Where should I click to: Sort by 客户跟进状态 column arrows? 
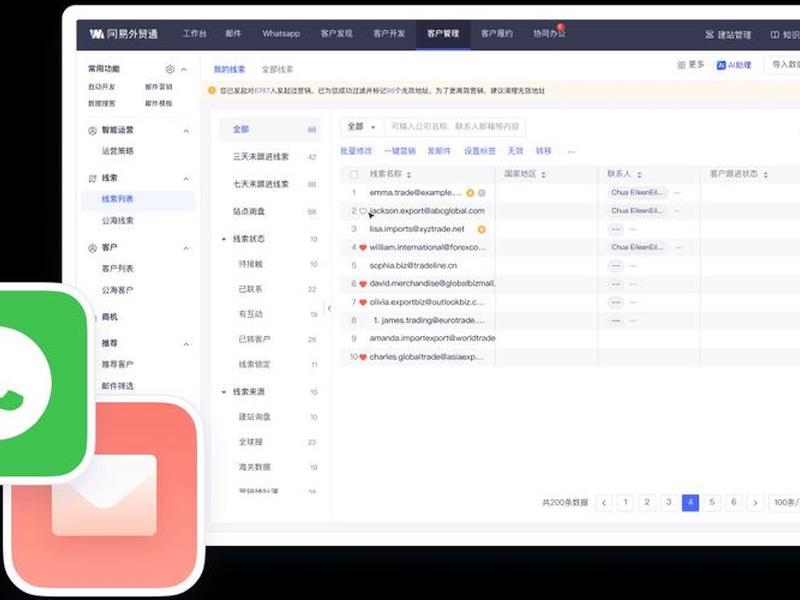(x=766, y=174)
